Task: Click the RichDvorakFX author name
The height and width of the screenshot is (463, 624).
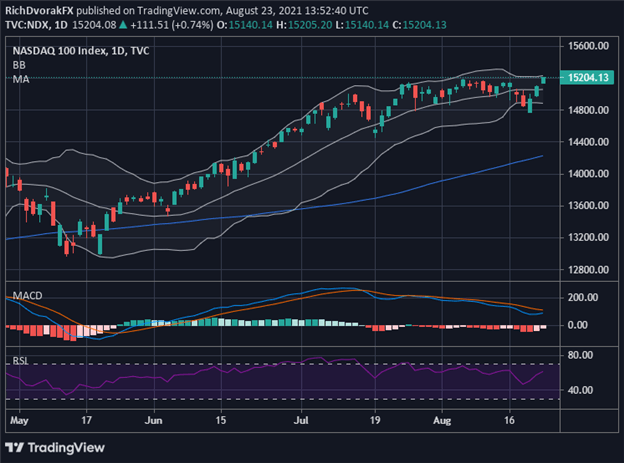Action: (x=39, y=11)
